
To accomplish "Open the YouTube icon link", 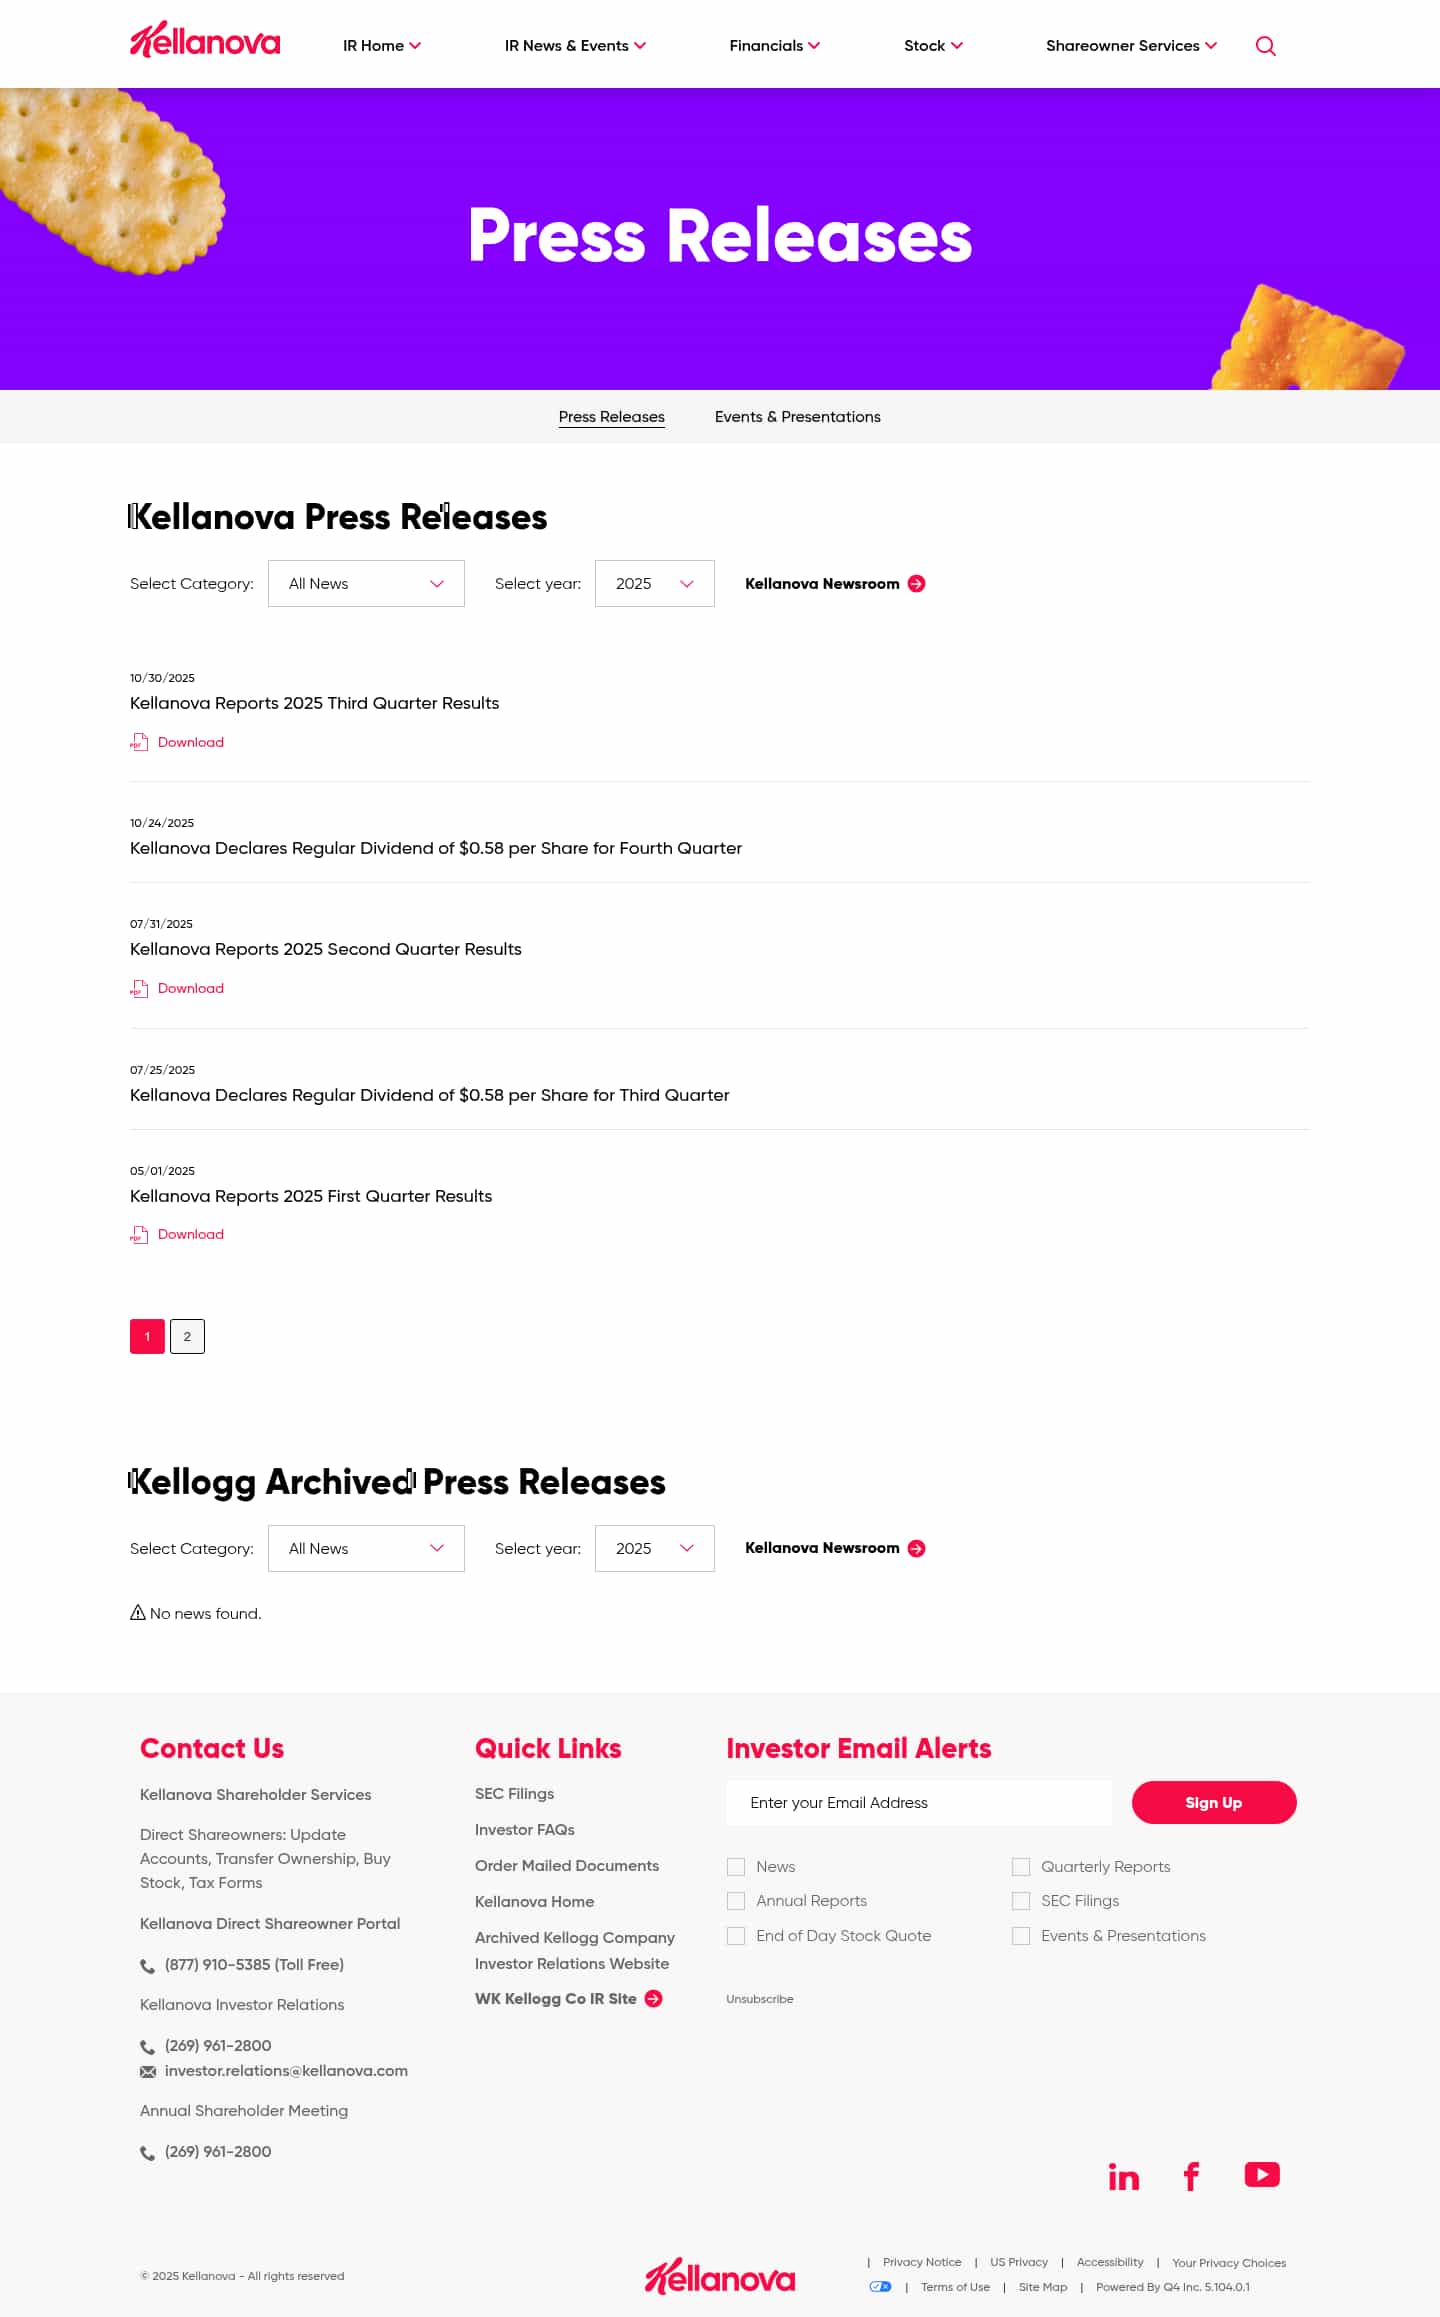I will (1261, 2175).
